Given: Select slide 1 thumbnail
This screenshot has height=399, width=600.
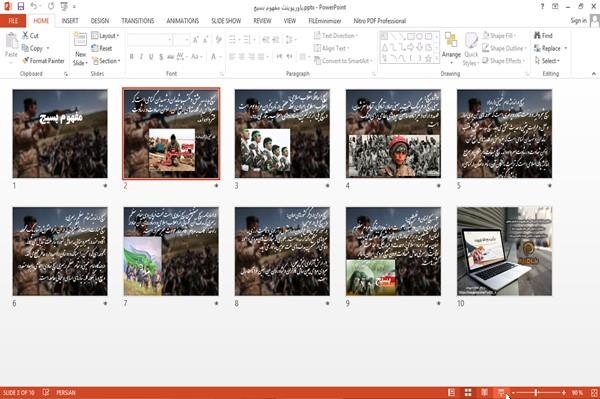Looking at the screenshot, I should (60, 134).
